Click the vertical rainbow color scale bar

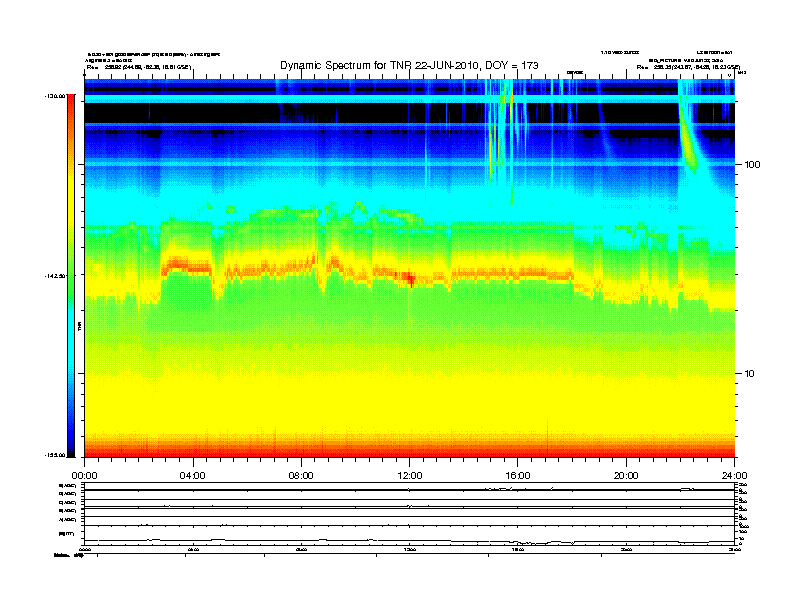tap(71, 276)
